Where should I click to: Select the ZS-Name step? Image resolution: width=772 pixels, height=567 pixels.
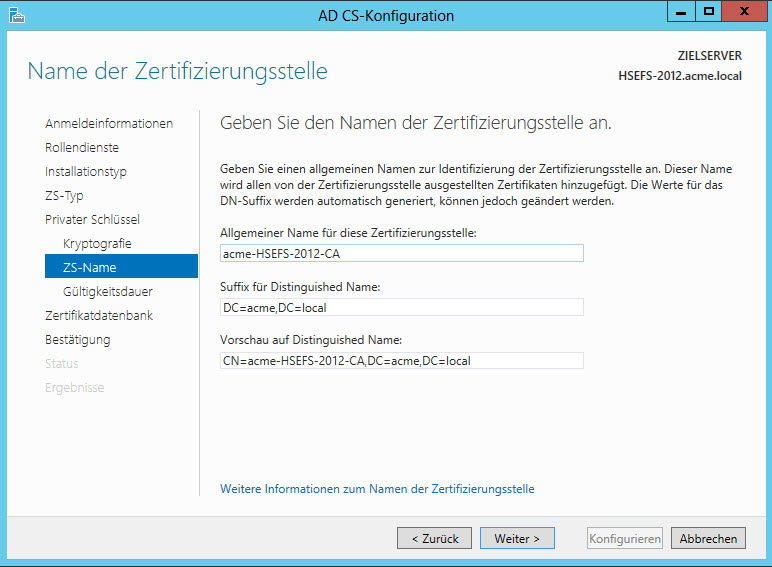[x=121, y=266]
